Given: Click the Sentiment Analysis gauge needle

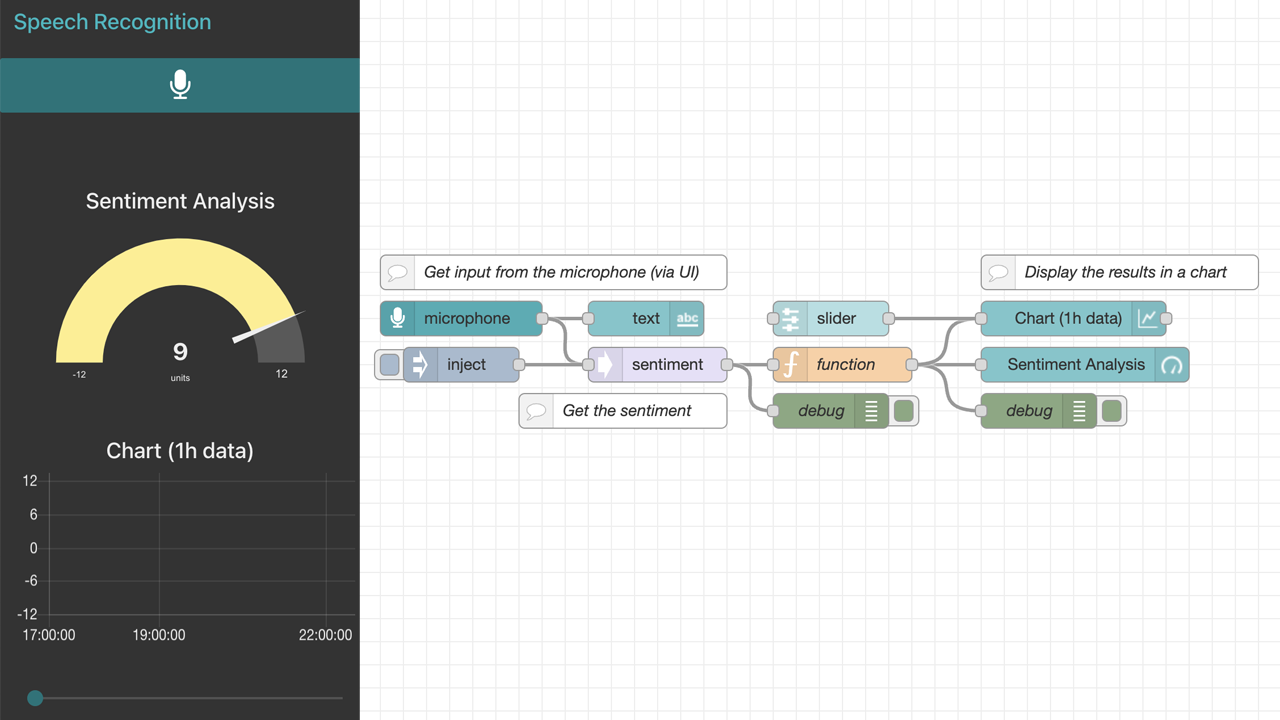Looking at the screenshot, I should pyautogui.click(x=268, y=327).
